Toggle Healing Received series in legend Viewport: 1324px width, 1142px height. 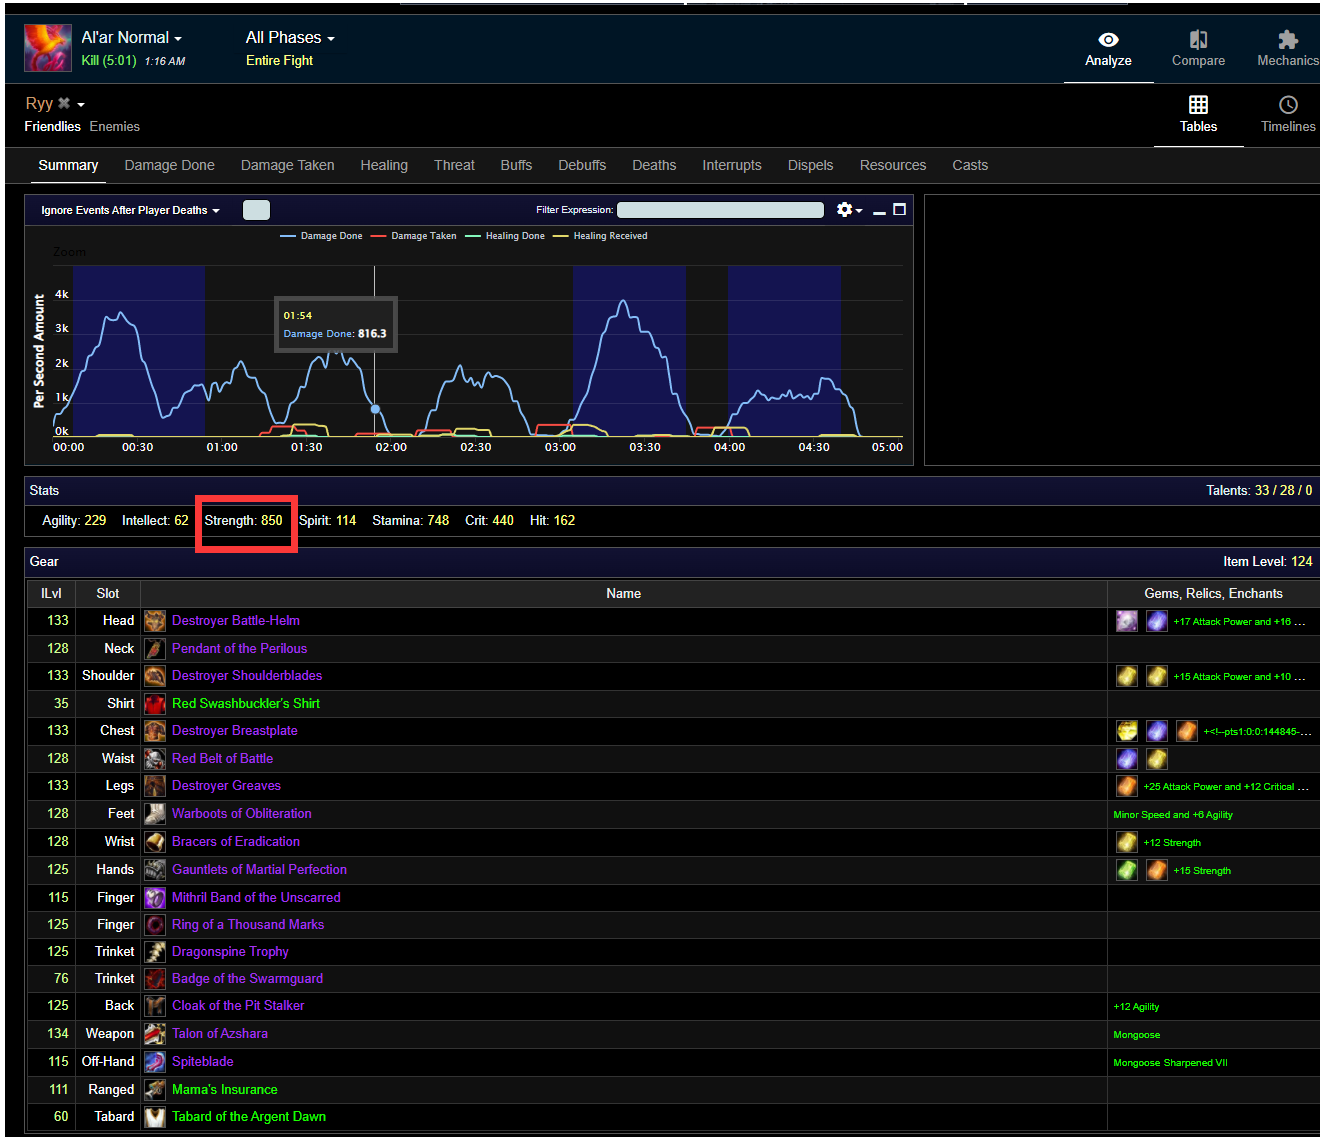tap(600, 236)
